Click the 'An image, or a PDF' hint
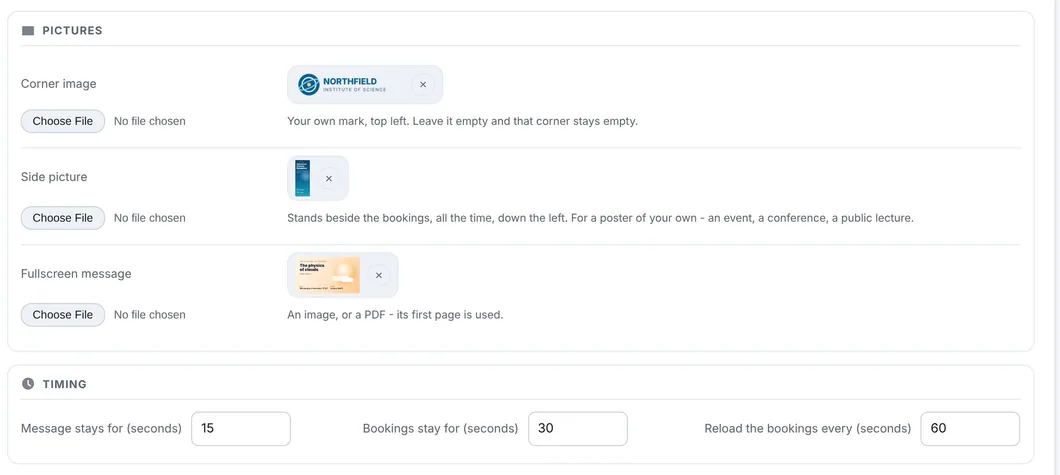Image resolution: width=1060 pixels, height=475 pixels. tap(395, 315)
